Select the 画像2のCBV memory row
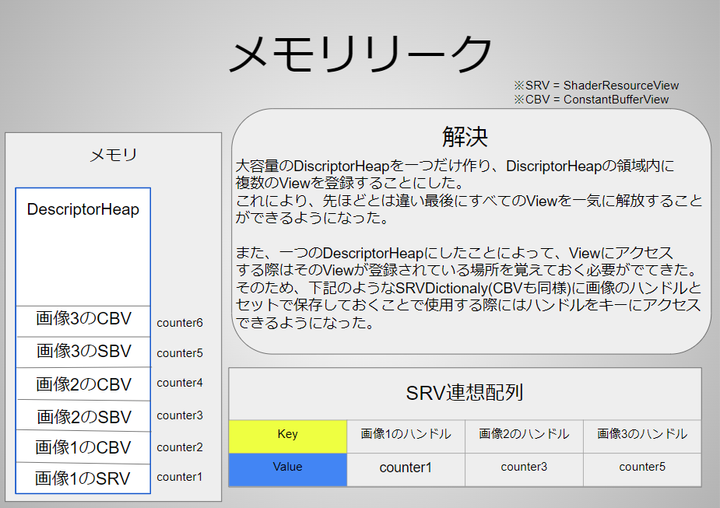Viewport: 720px width, 508px height. click(83, 384)
